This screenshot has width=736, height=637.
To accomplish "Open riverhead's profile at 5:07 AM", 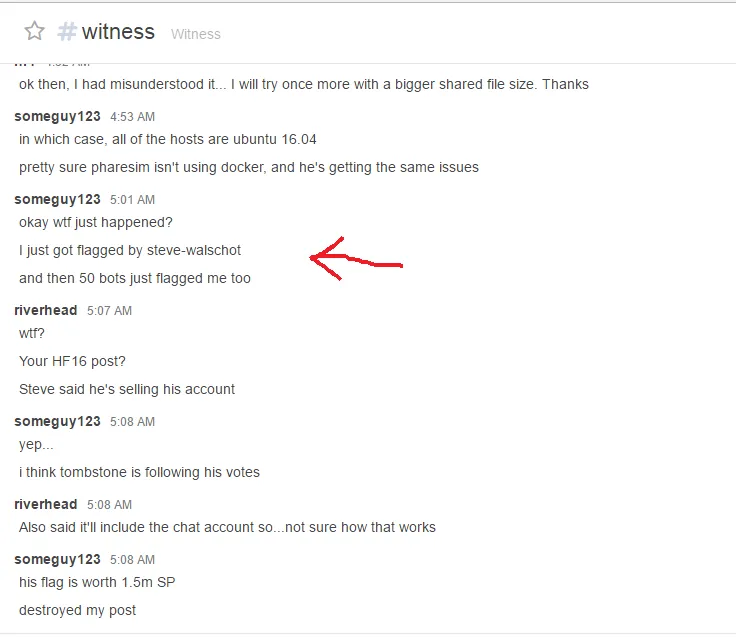I will coord(46,310).
